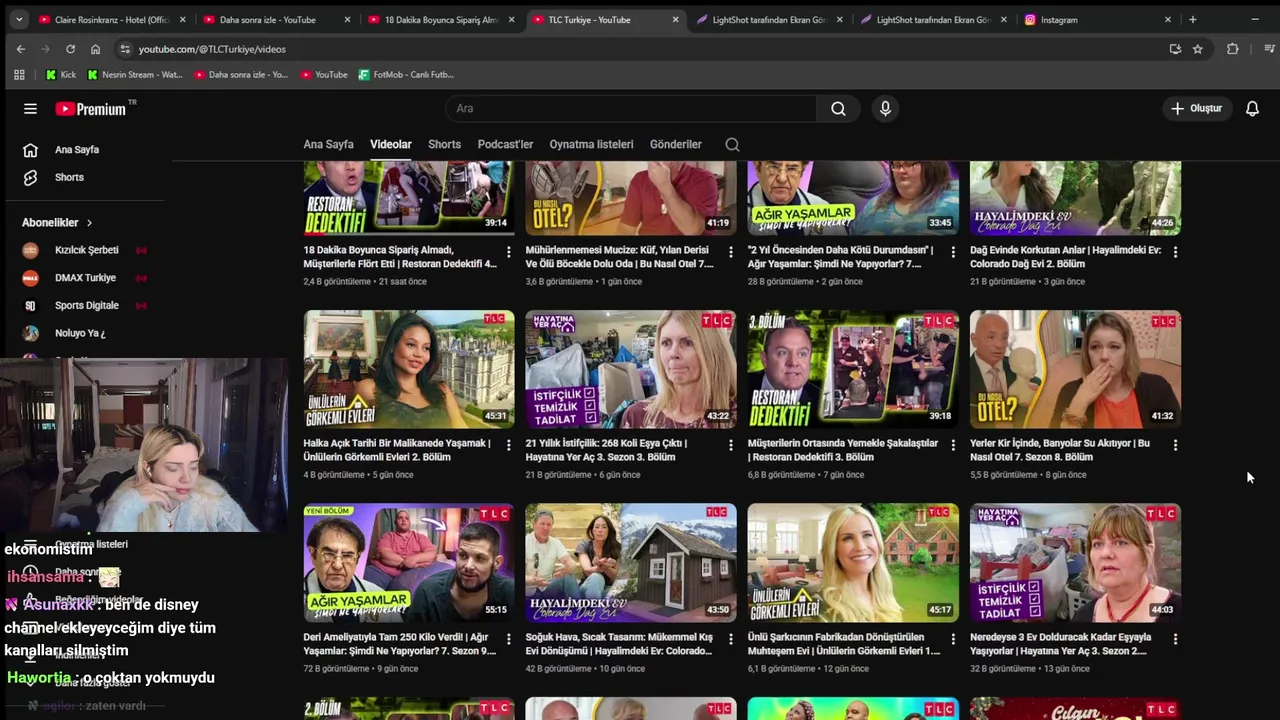Focus the Ara search field
Screen dimensions: 1280x720
point(630,108)
